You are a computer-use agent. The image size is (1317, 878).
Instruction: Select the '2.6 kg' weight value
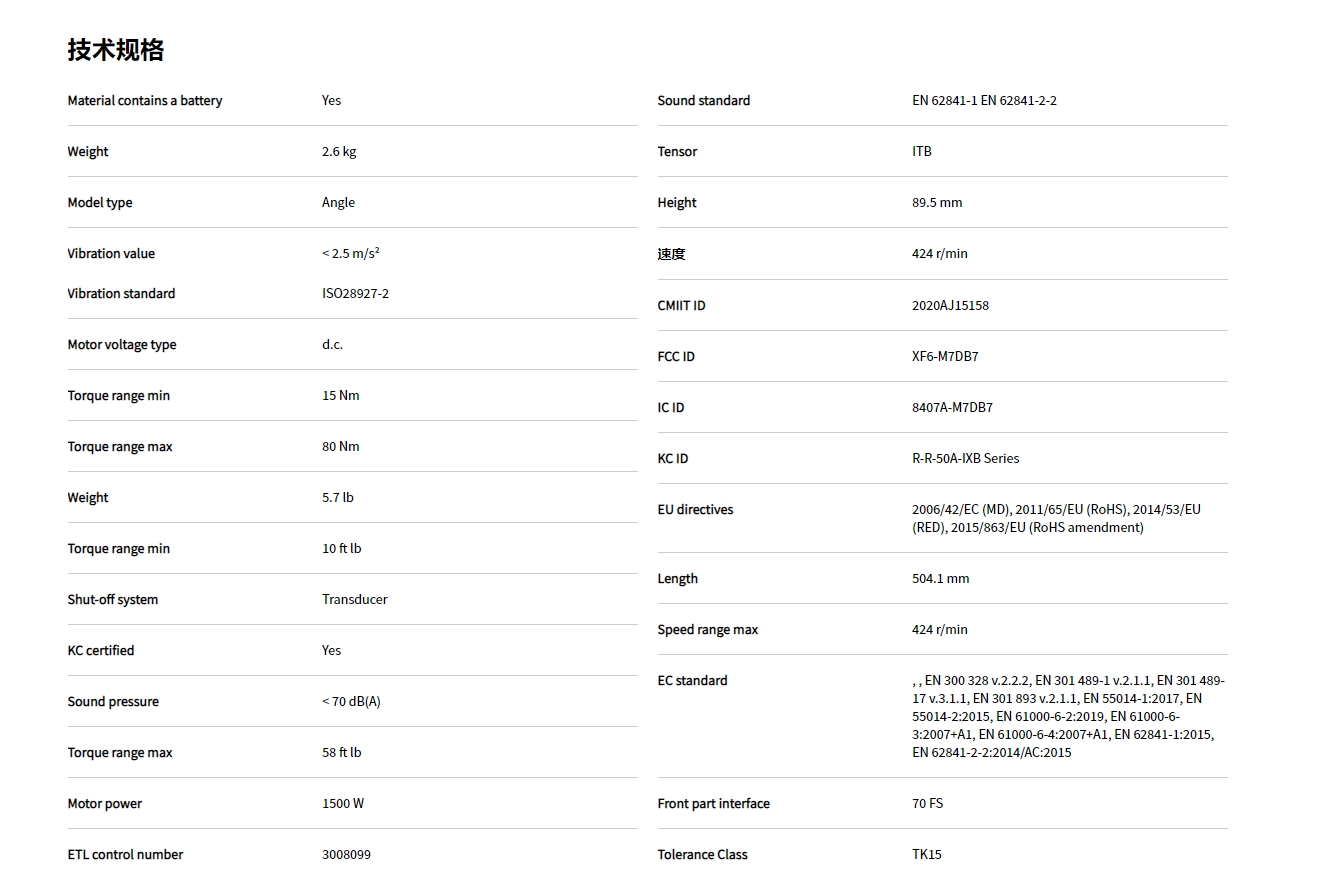coord(339,151)
